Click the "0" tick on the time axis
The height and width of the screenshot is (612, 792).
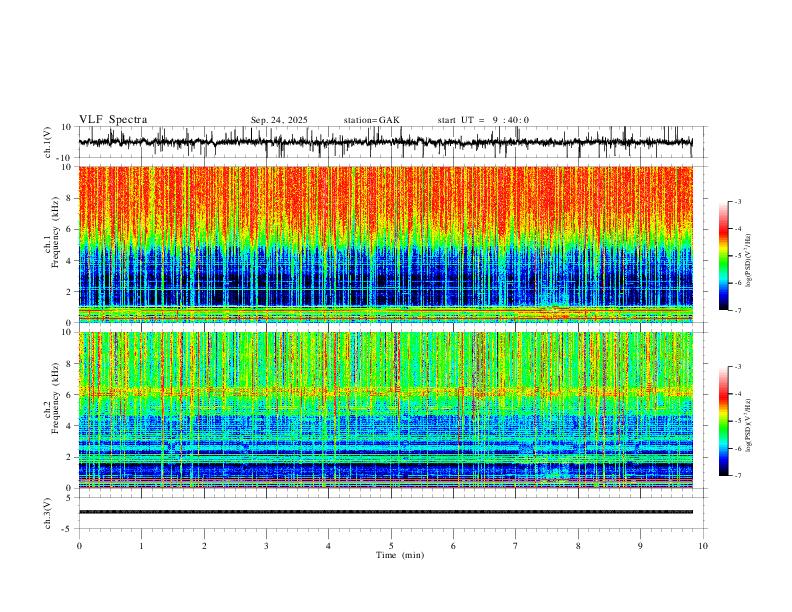point(79,546)
